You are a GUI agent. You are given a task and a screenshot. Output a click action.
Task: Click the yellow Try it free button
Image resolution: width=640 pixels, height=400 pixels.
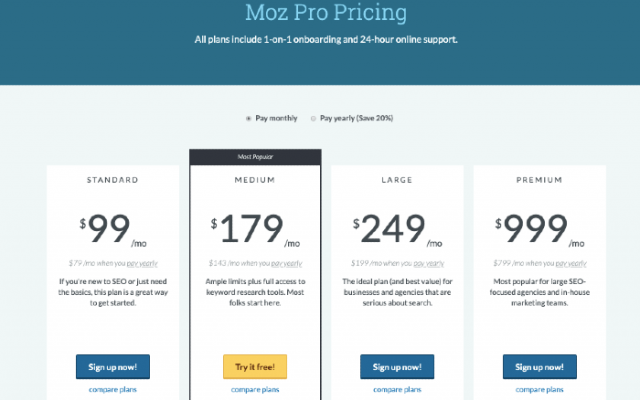[255, 367]
